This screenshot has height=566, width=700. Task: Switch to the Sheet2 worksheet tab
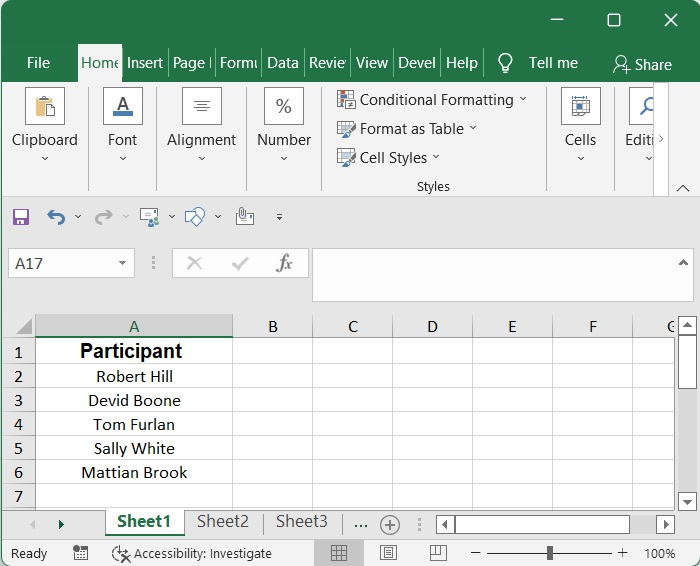click(x=222, y=521)
